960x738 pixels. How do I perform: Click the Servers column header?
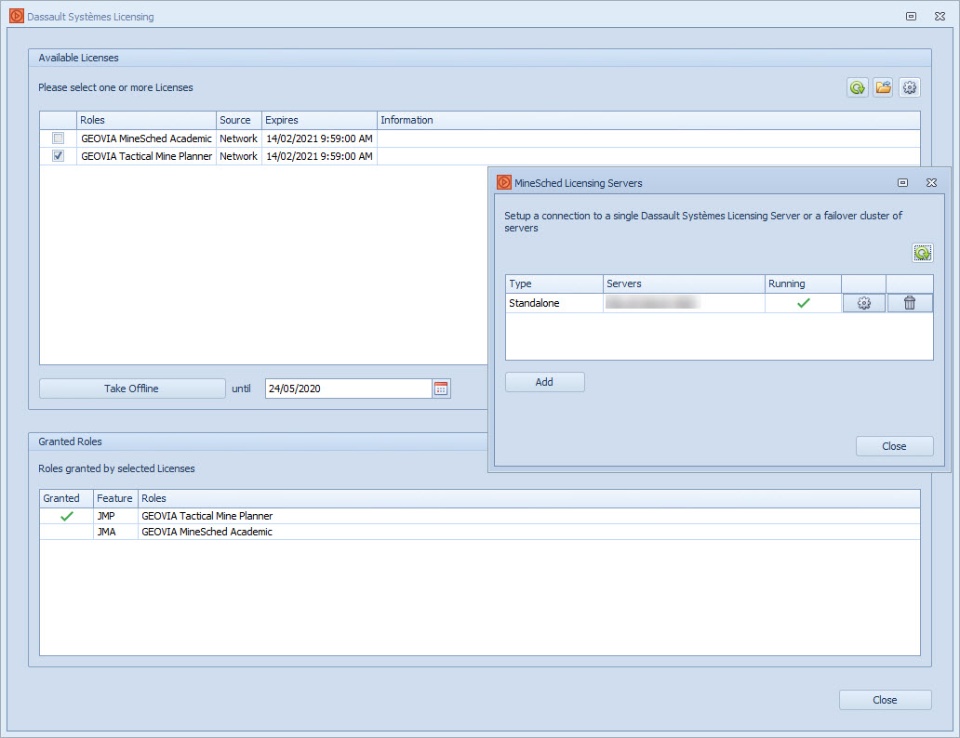coord(684,284)
